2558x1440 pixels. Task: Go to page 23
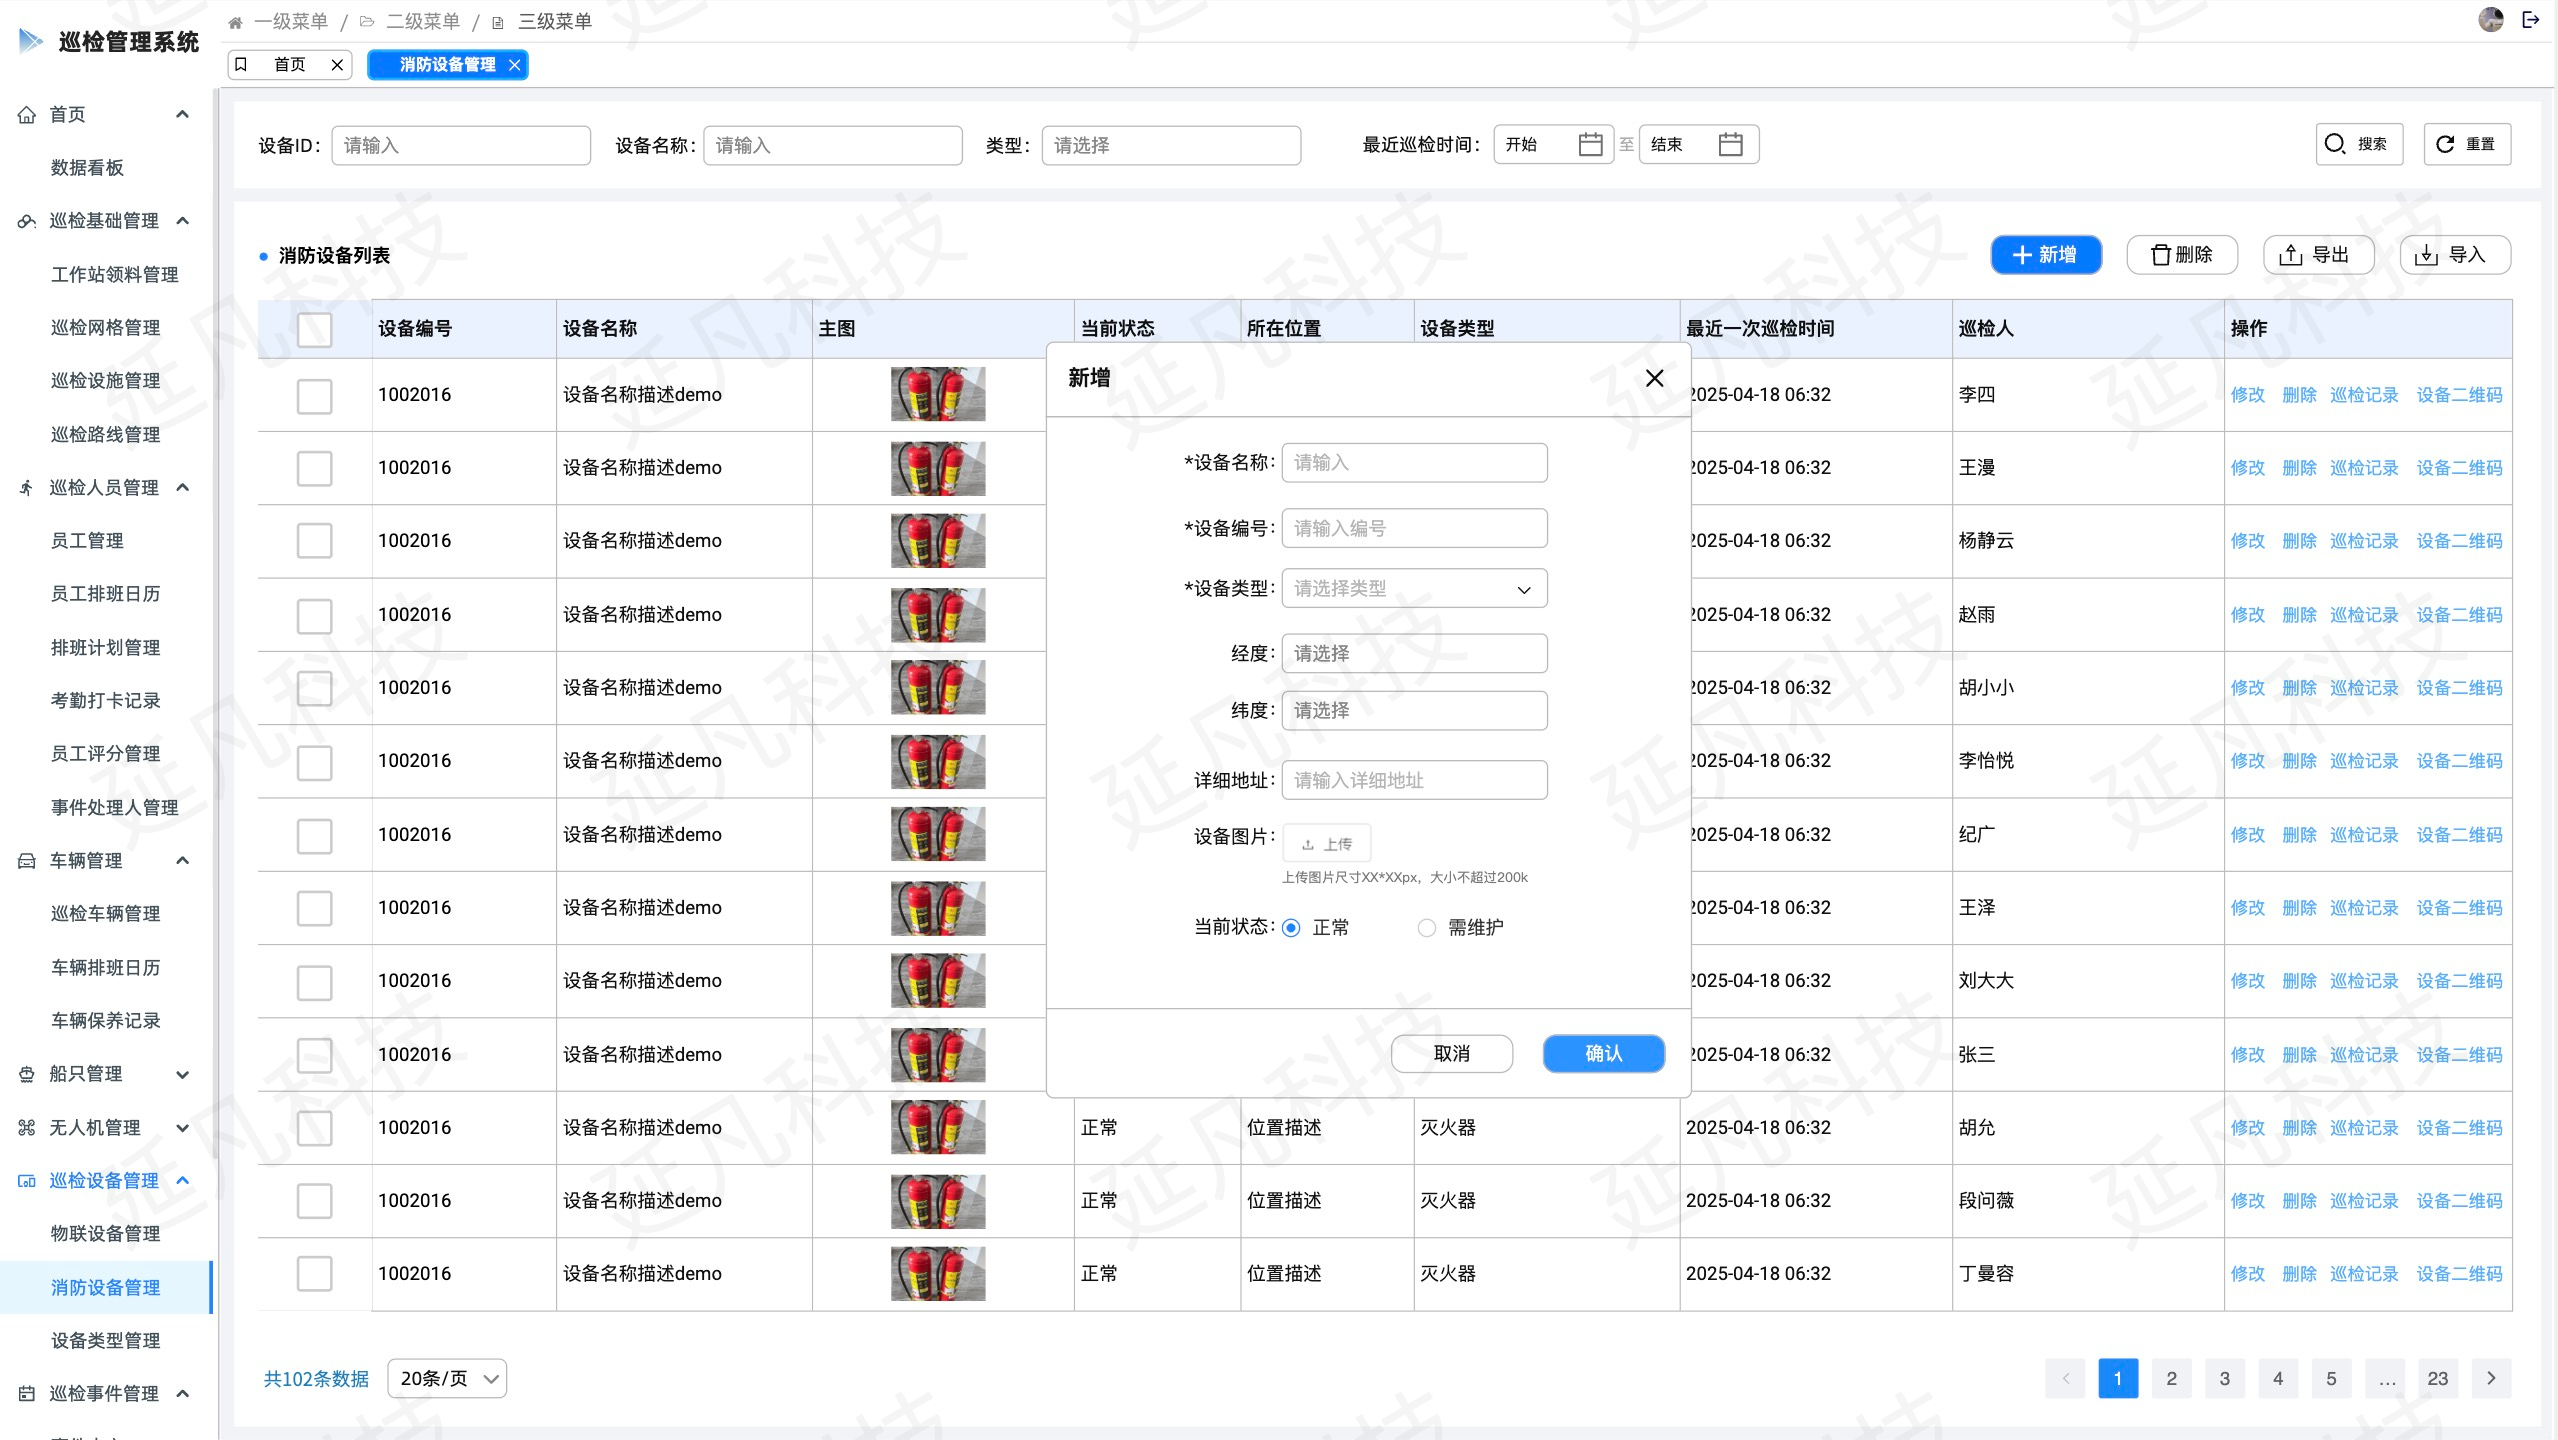2437,1378
